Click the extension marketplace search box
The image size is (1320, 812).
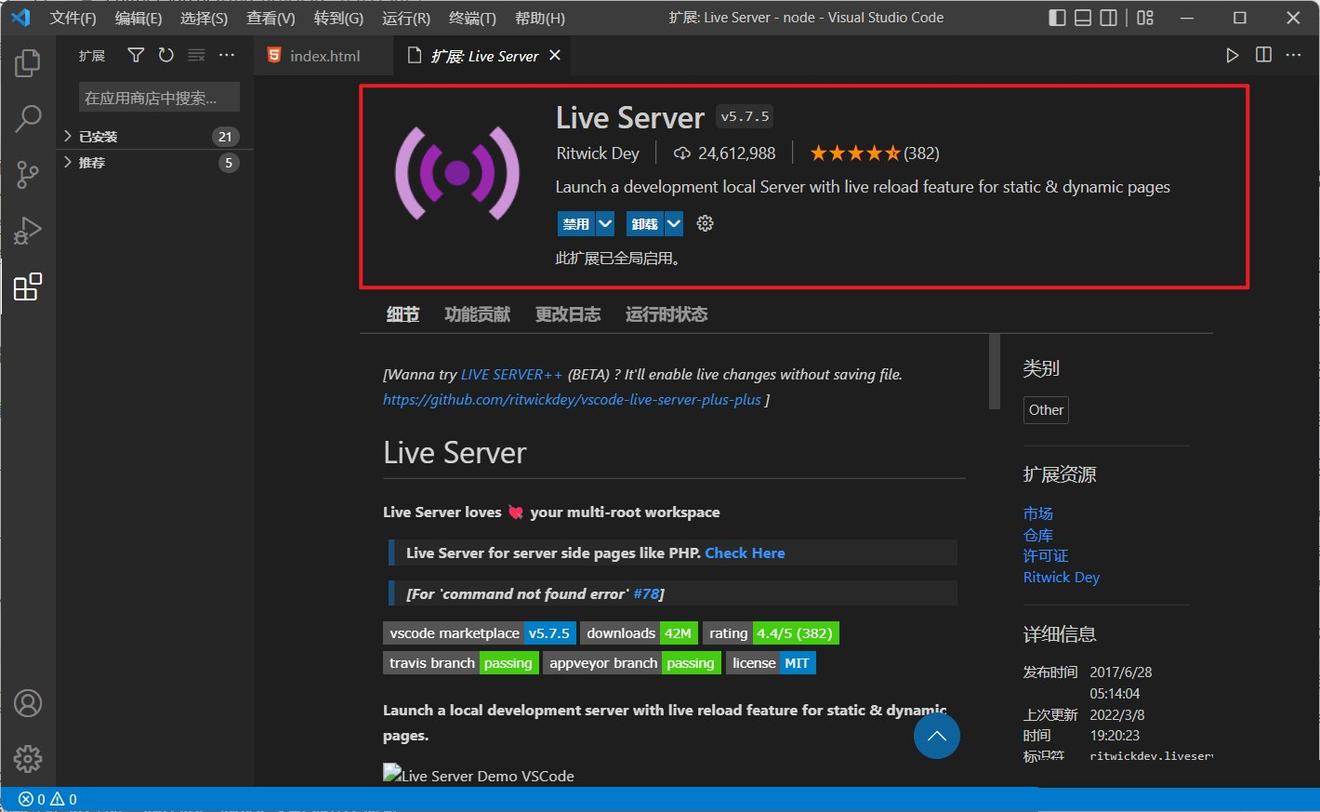pos(158,97)
